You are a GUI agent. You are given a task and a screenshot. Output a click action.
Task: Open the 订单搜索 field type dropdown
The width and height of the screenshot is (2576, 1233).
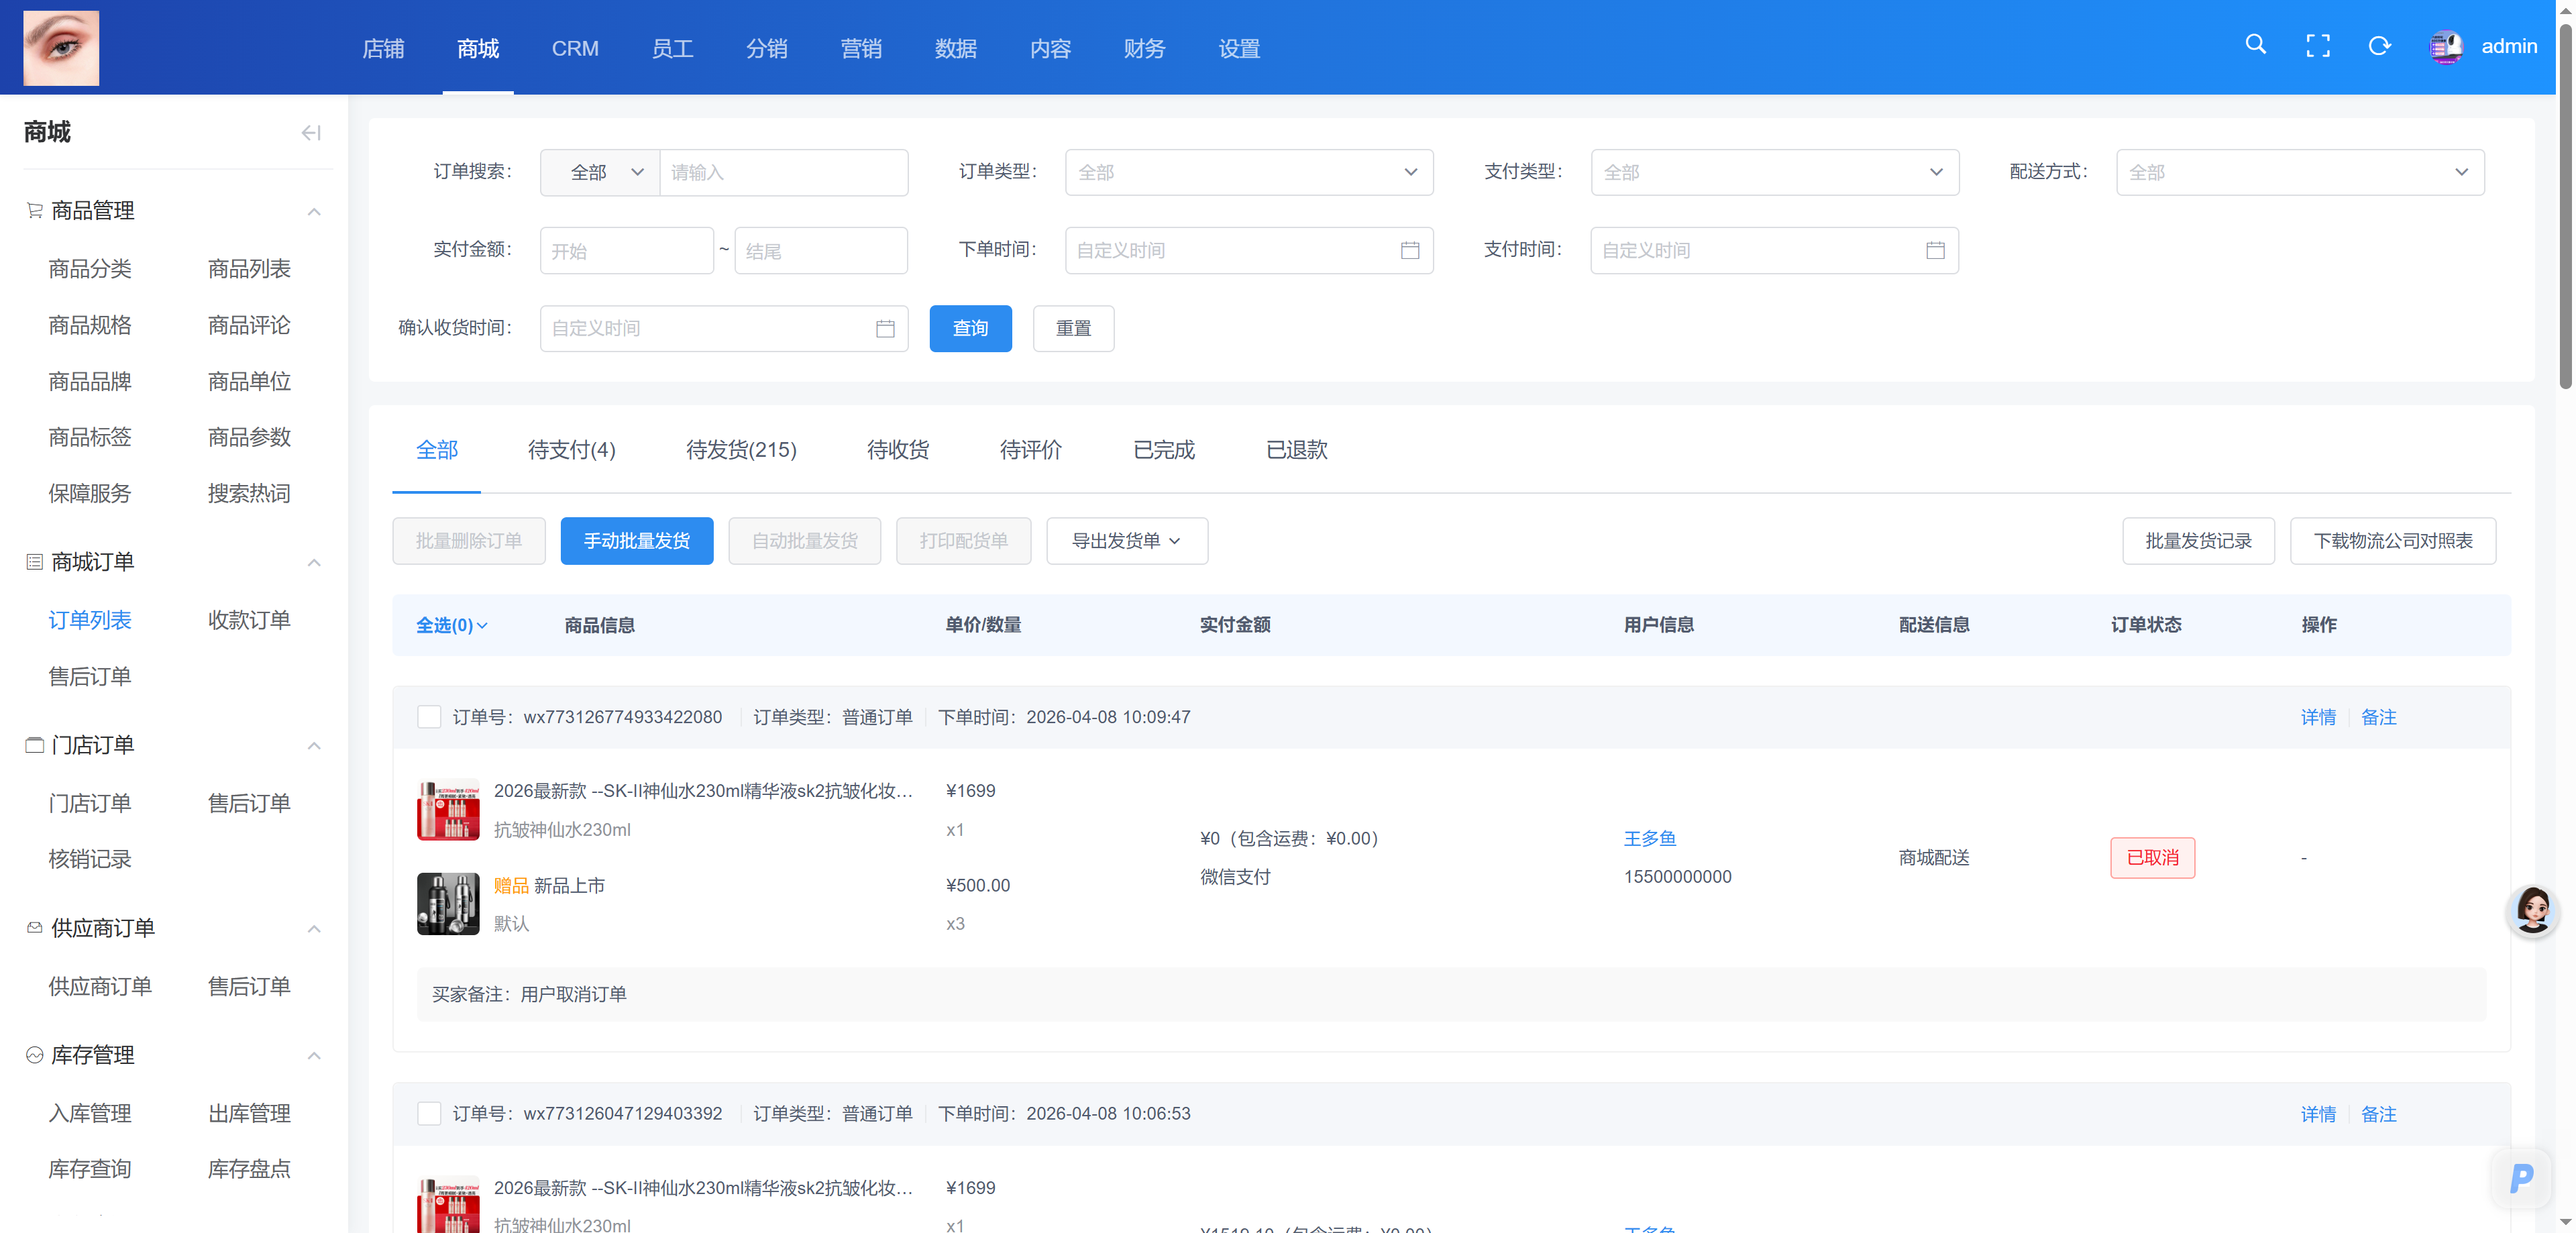(x=600, y=172)
